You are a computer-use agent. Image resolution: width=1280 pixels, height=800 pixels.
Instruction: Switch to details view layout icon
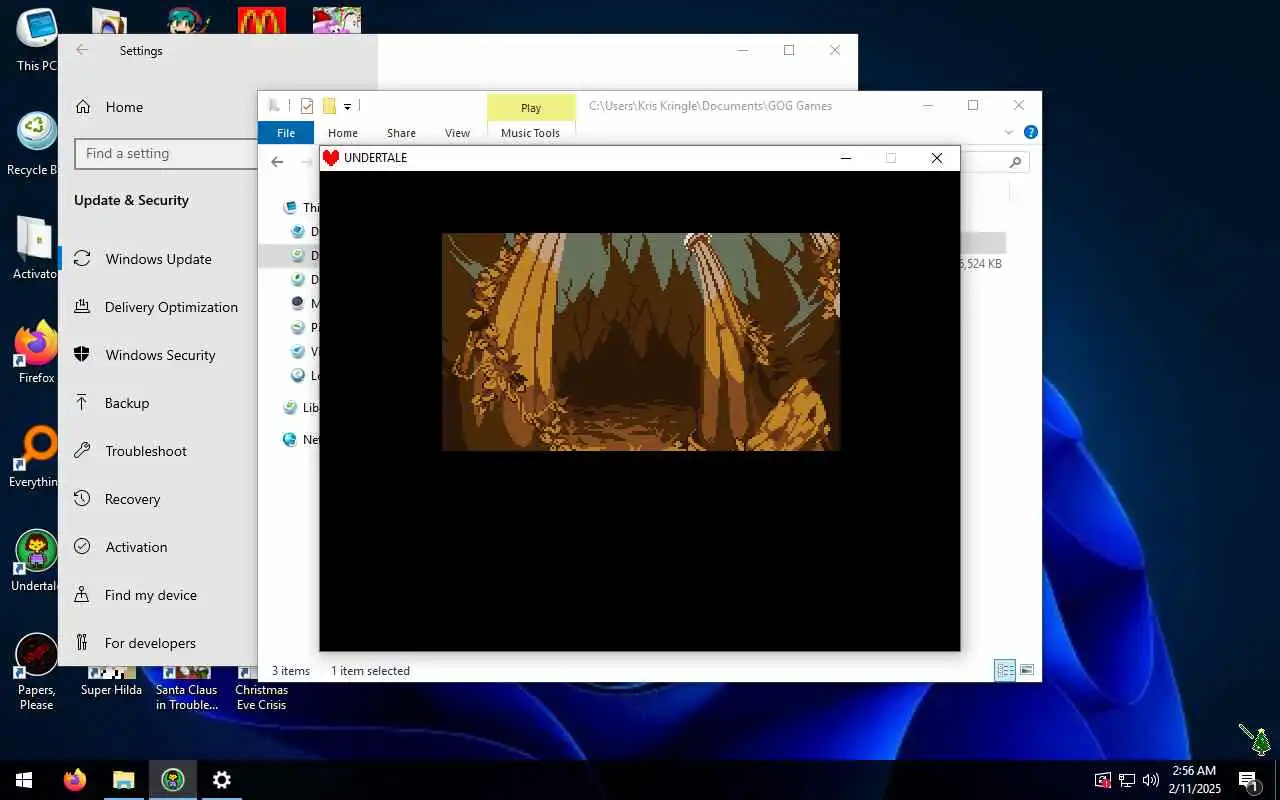pos(1005,671)
